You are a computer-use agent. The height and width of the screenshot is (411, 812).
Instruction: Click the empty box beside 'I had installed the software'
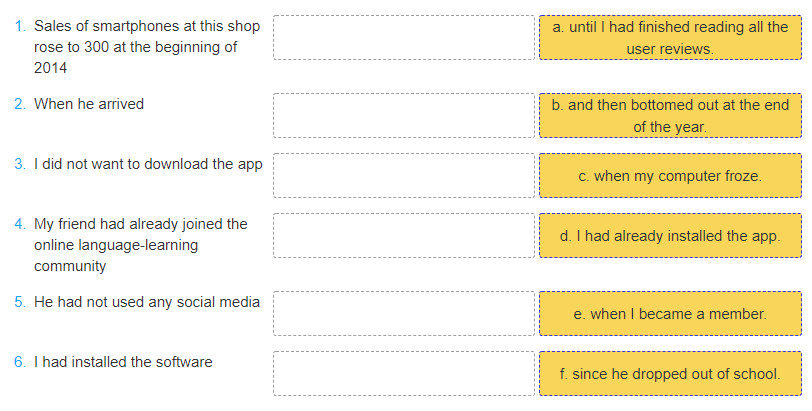point(404,374)
